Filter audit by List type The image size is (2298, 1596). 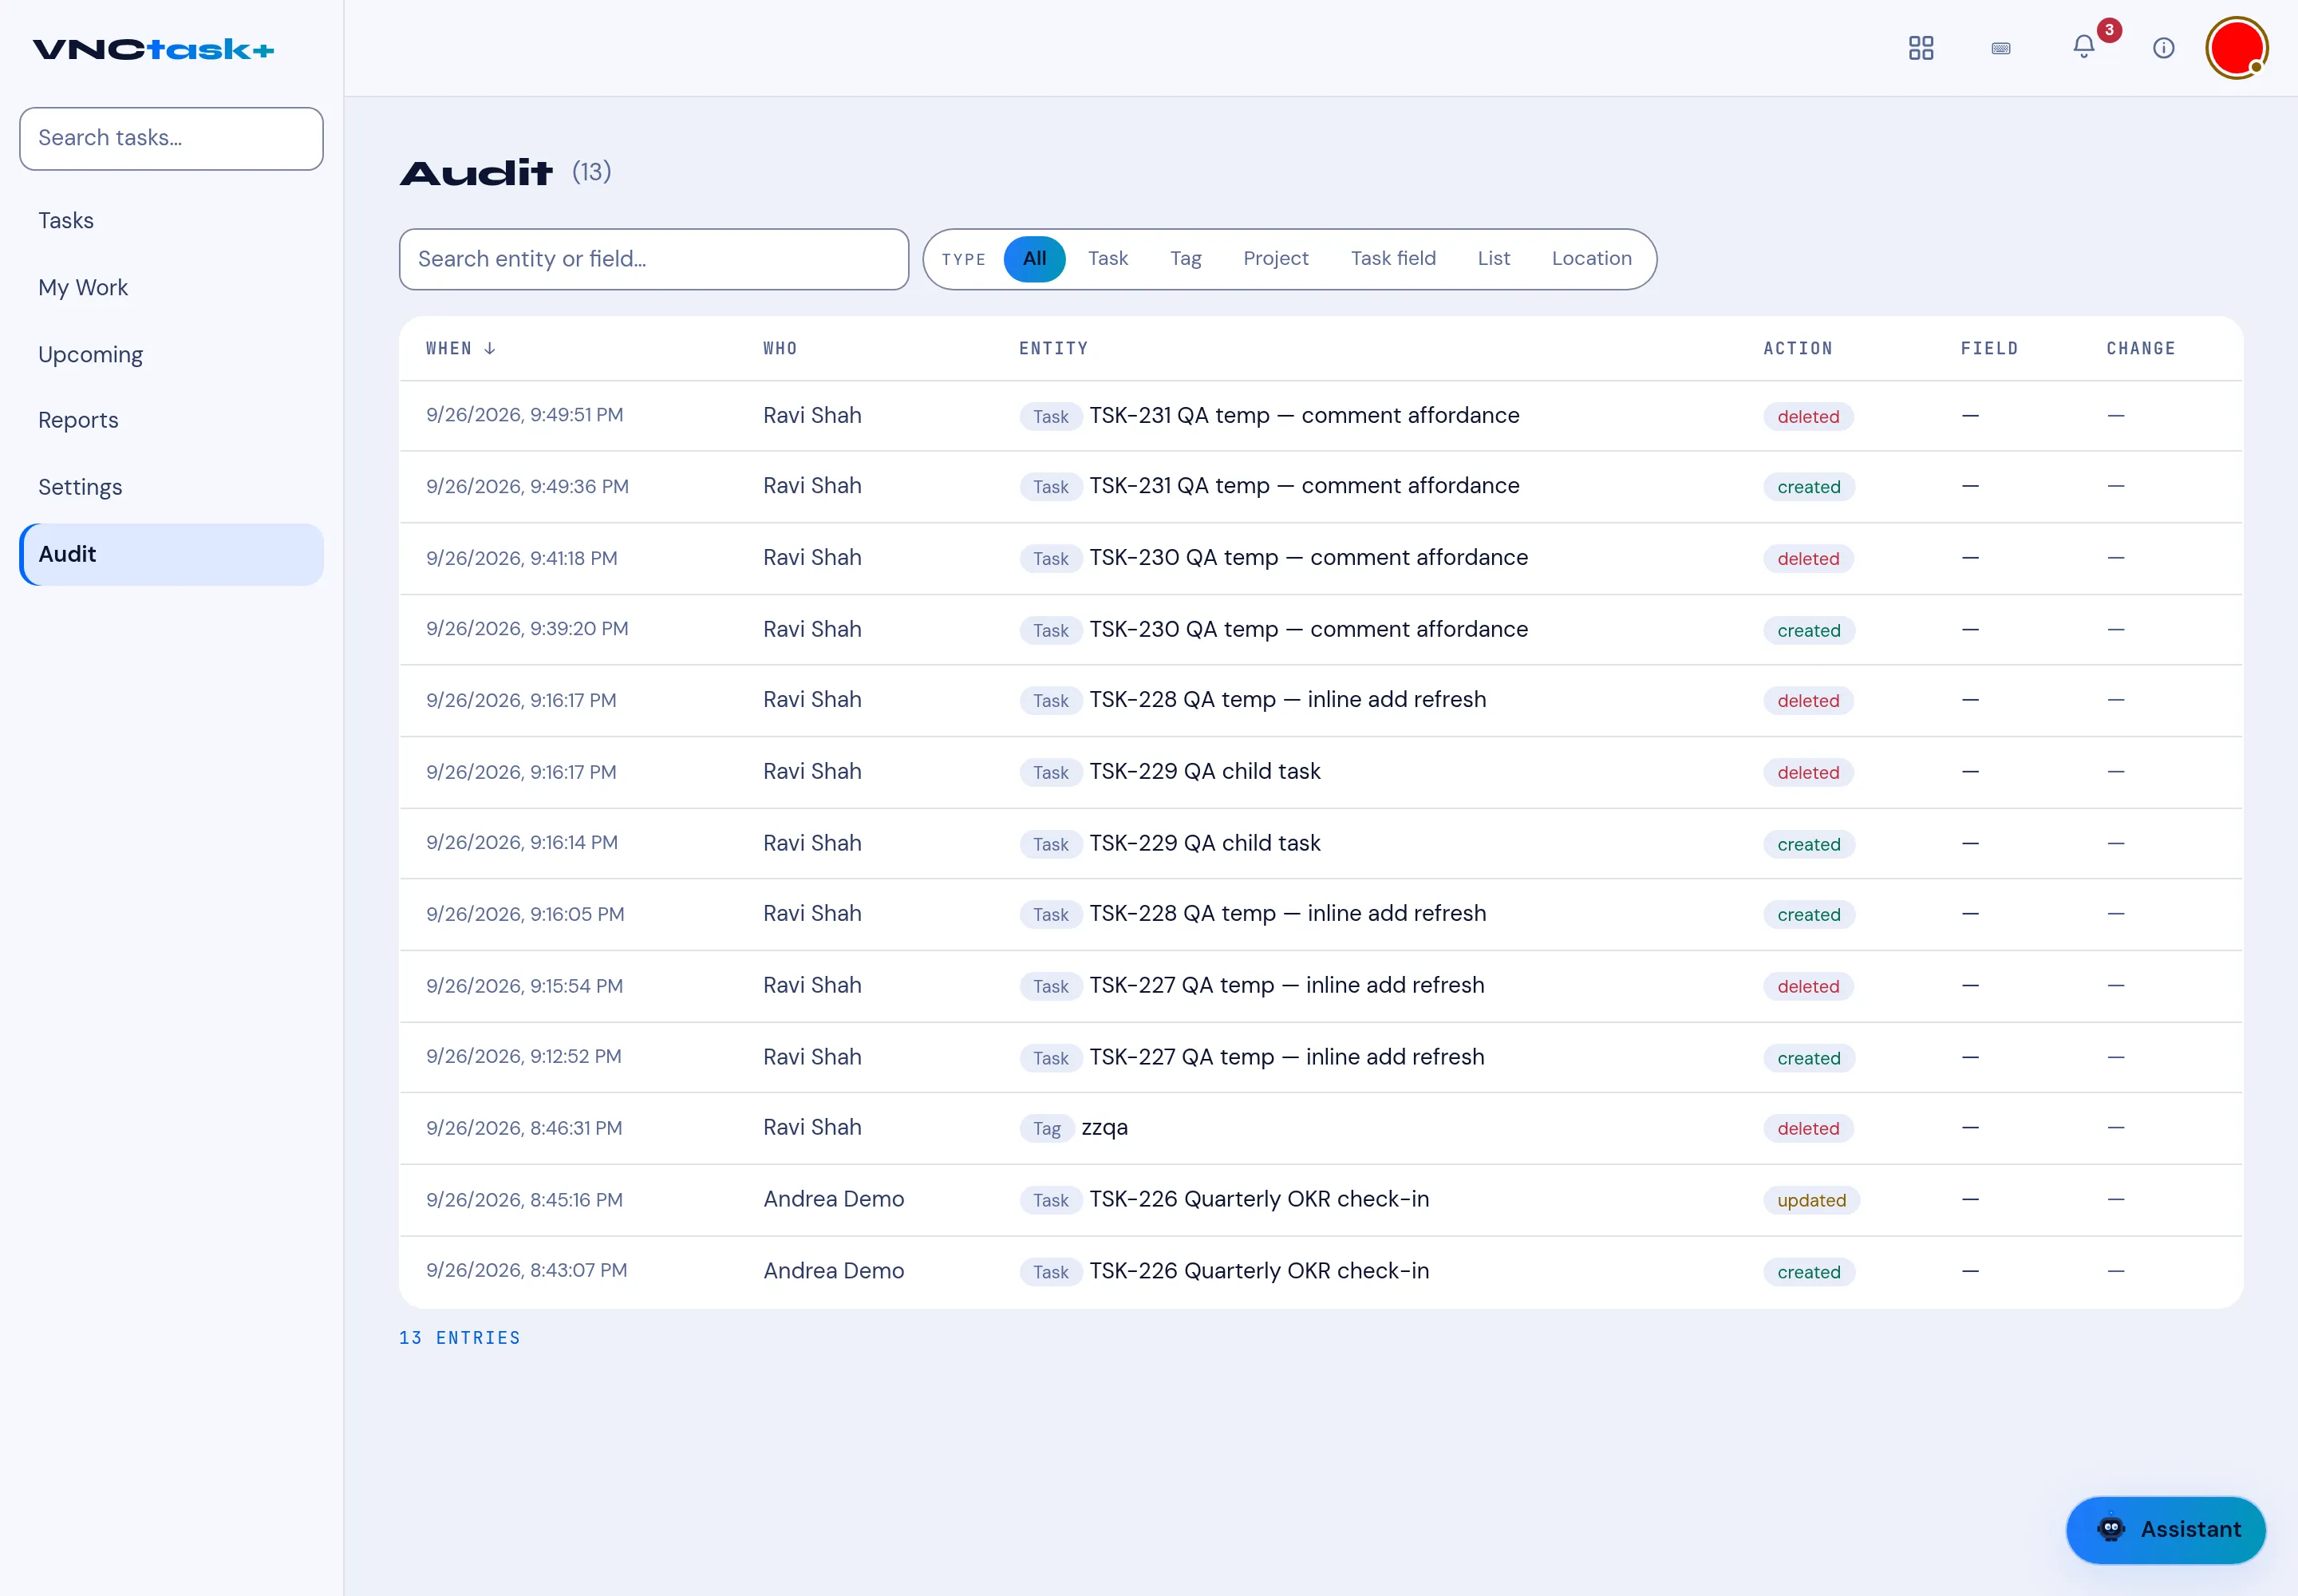pos(1493,259)
